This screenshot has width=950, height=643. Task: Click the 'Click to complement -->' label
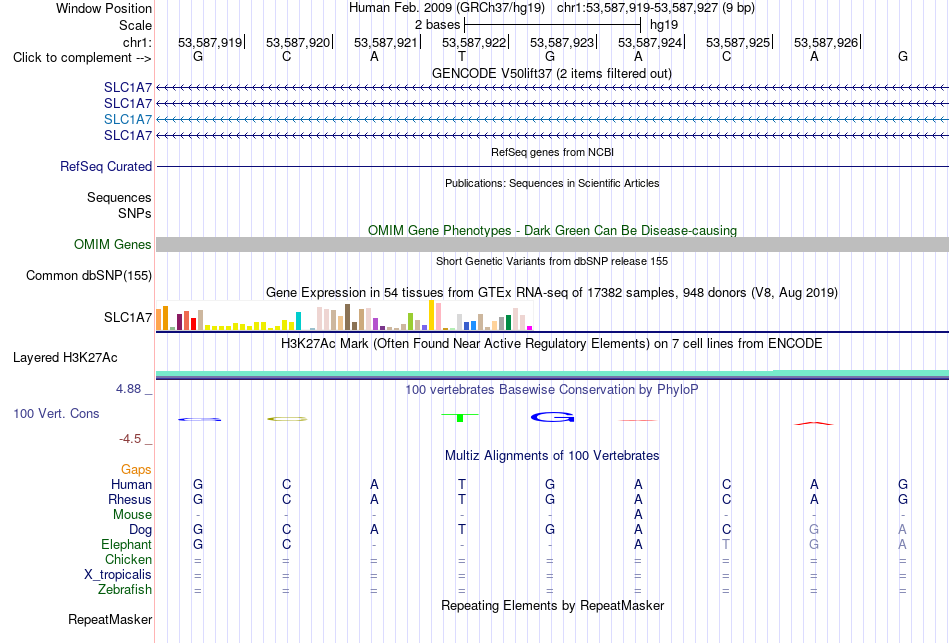[x=82, y=58]
